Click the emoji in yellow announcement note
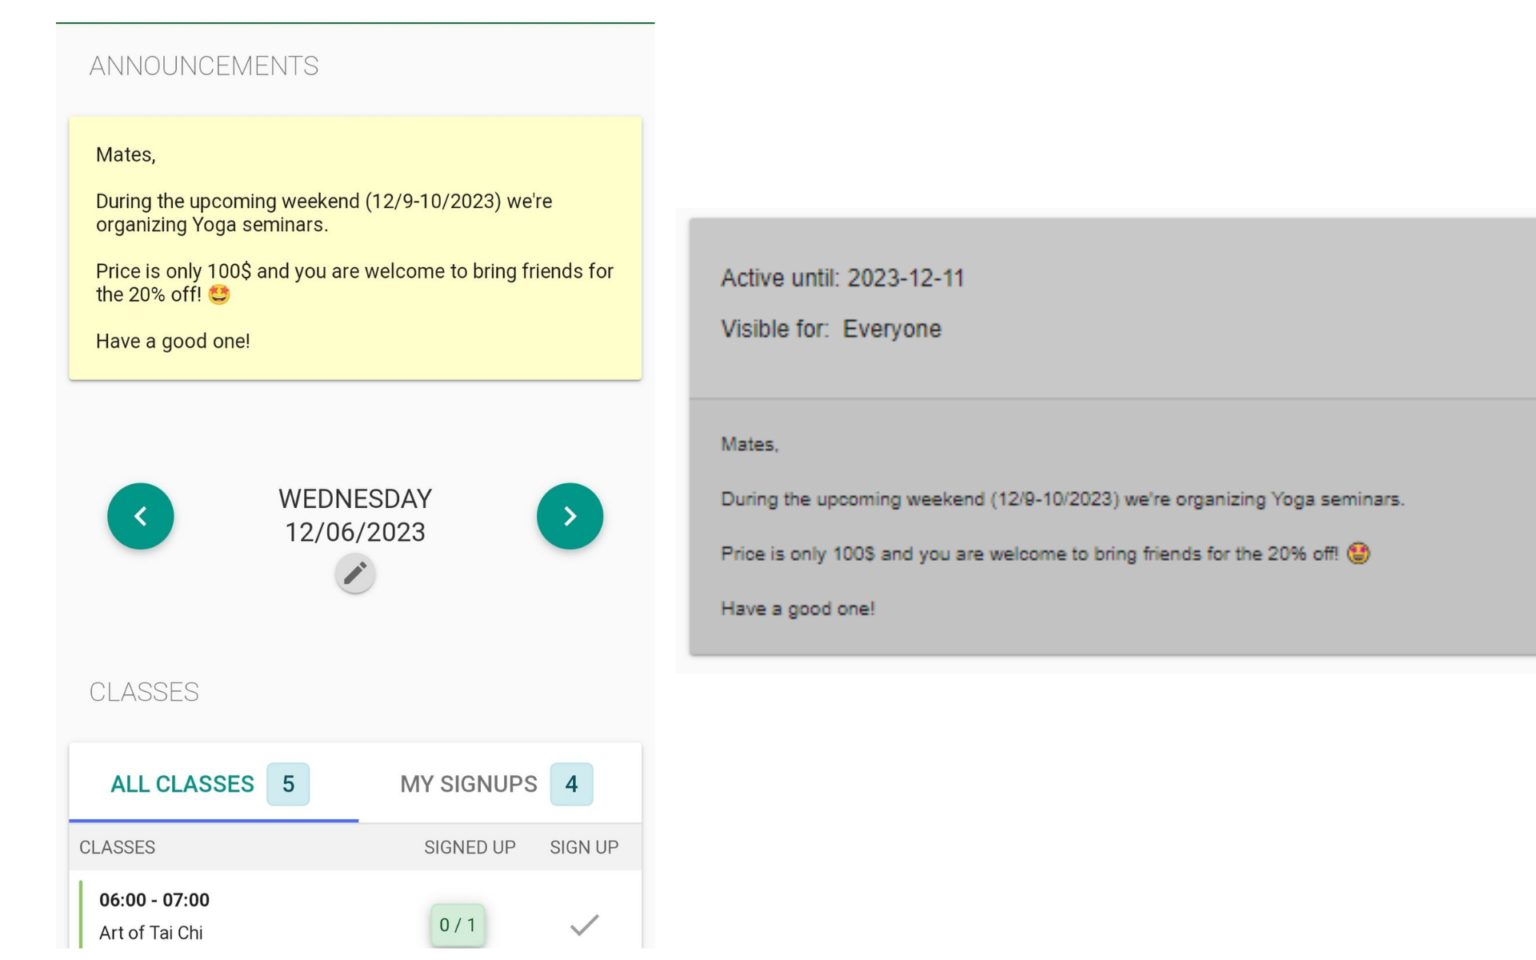 (219, 295)
